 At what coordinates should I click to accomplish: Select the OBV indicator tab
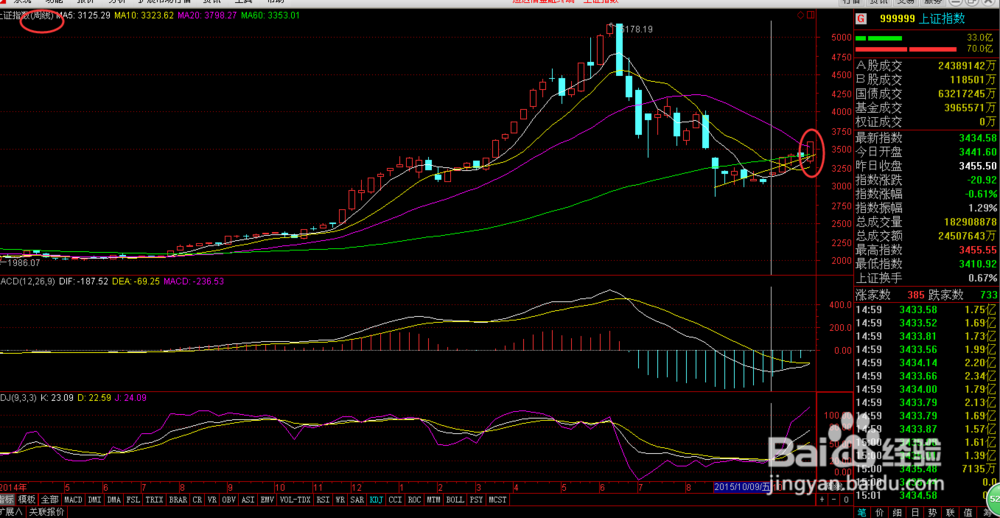[x=228, y=500]
